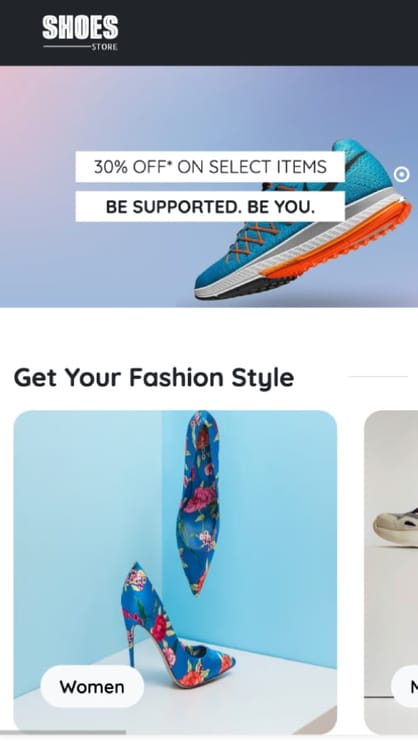418x750 pixels.
Task: Click the BE SUPPORTED. BE YOU. banner text
Action: point(210,207)
